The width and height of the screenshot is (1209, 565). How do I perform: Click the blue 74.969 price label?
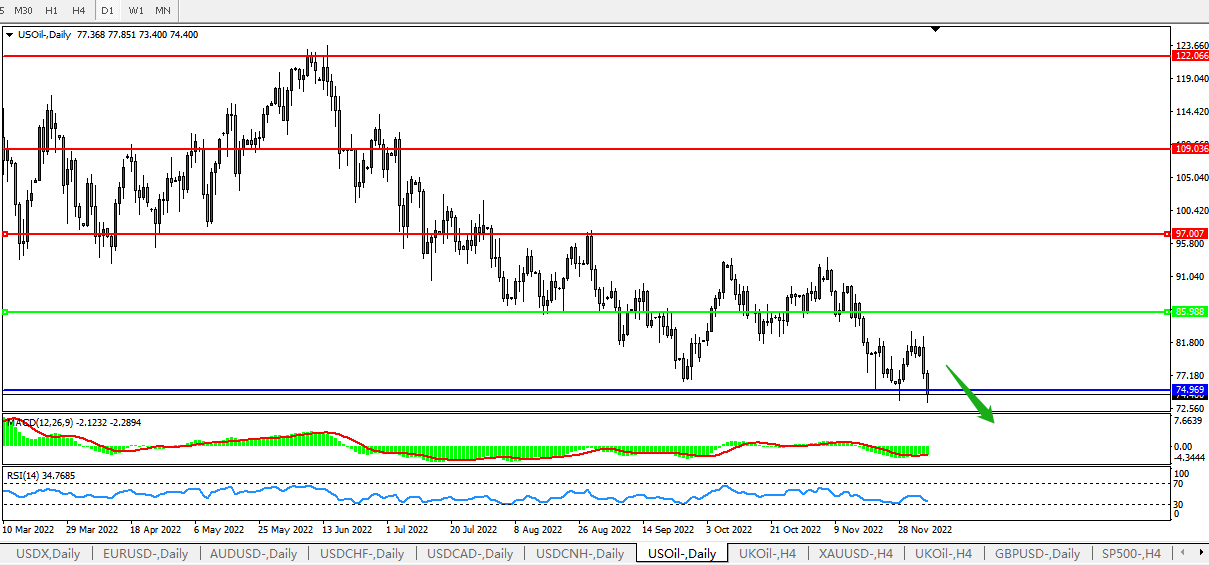pyautogui.click(x=1190, y=390)
